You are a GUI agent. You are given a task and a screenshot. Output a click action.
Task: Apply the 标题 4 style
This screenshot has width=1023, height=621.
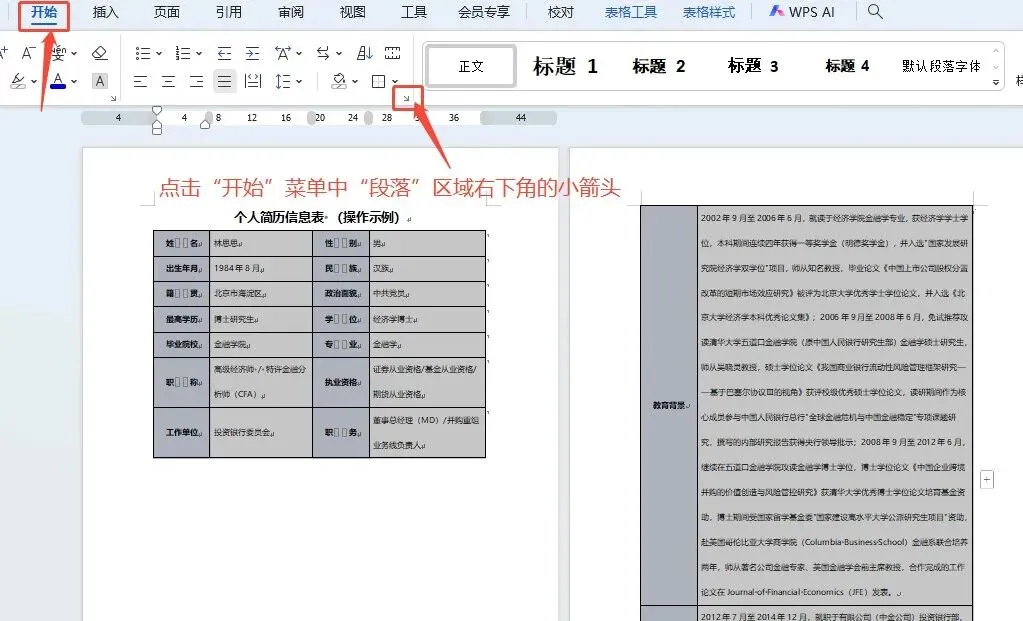[847, 66]
